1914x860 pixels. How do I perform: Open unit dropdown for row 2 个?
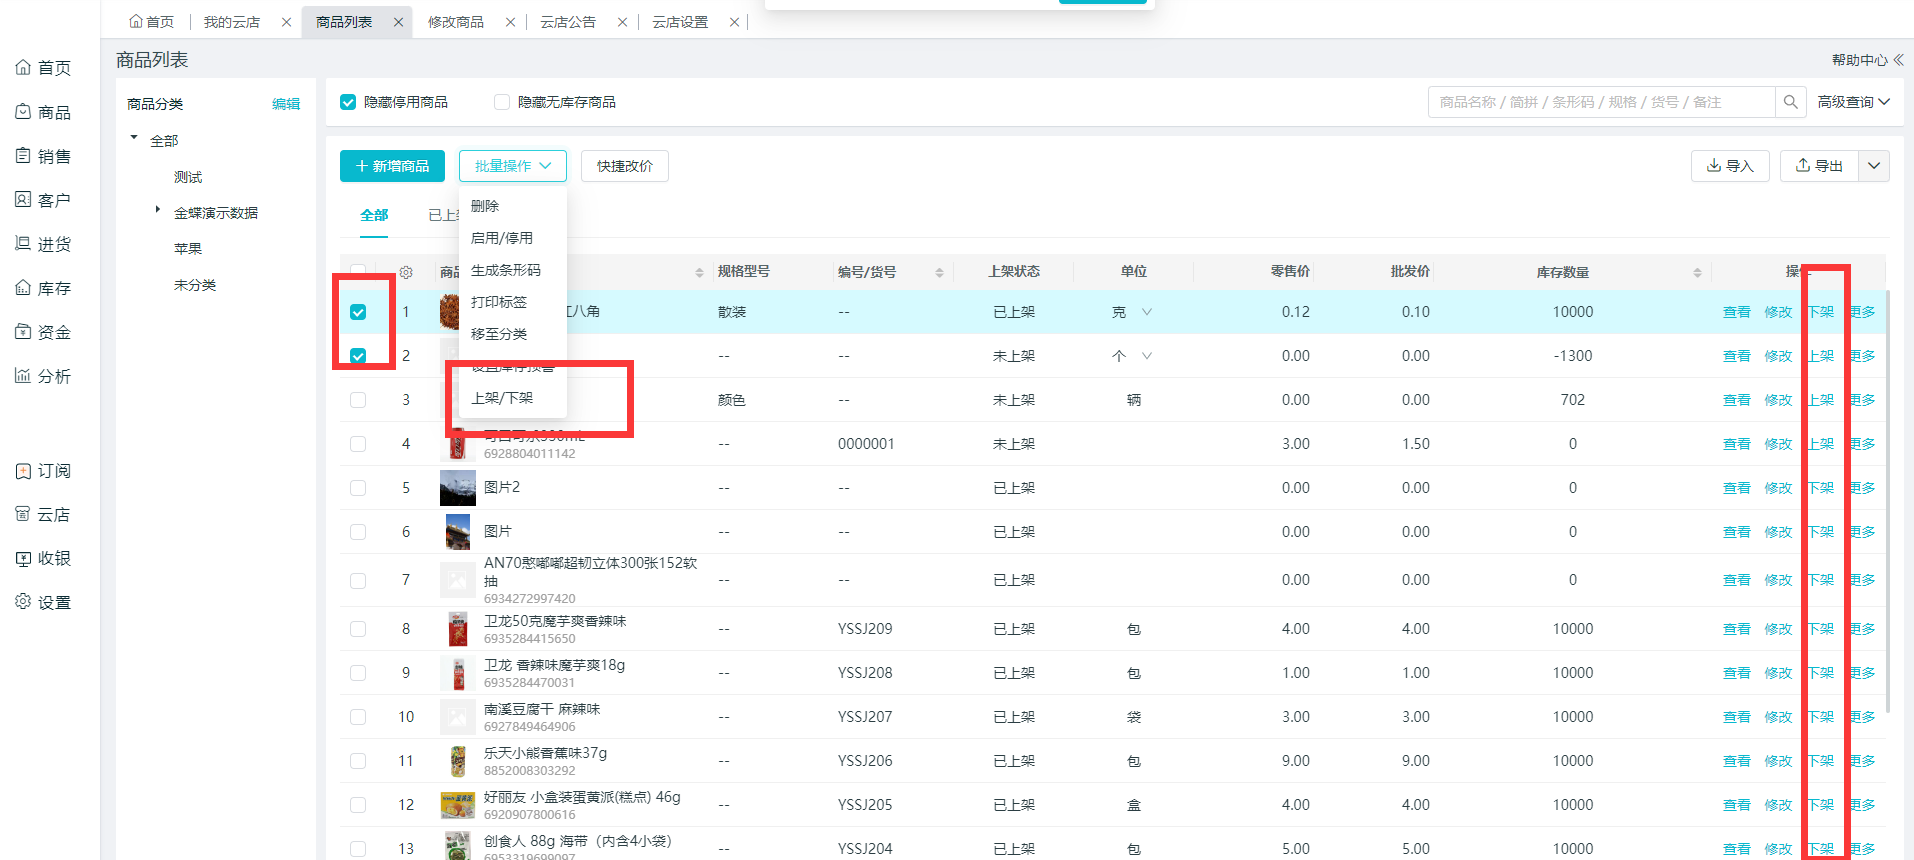pos(1147,356)
